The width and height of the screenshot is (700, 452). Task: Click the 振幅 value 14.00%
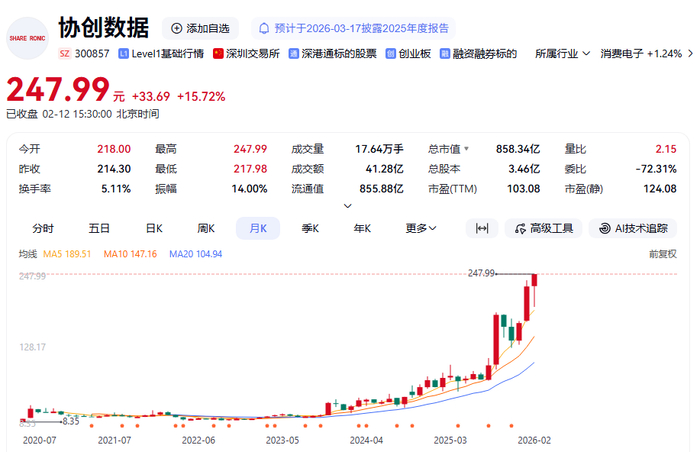pos(249,189)
